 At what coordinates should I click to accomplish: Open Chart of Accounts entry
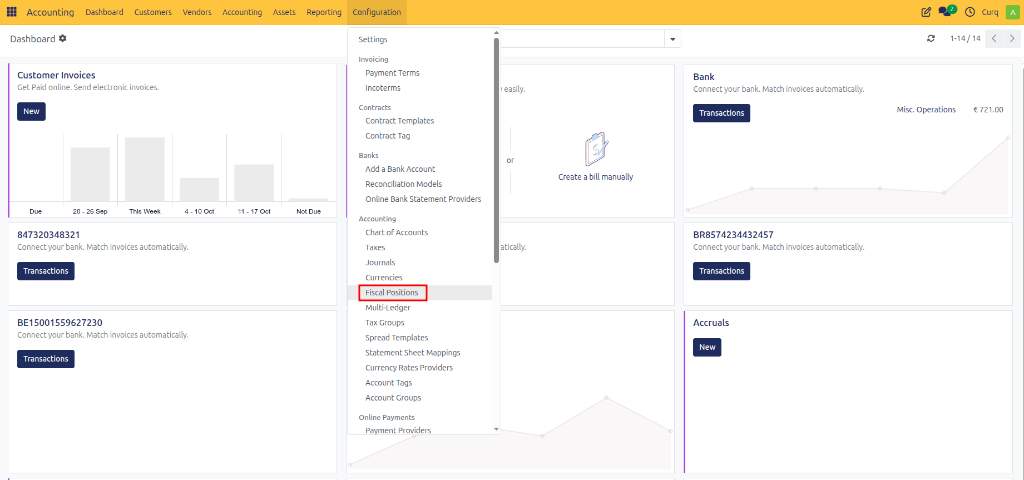(396, 232)
